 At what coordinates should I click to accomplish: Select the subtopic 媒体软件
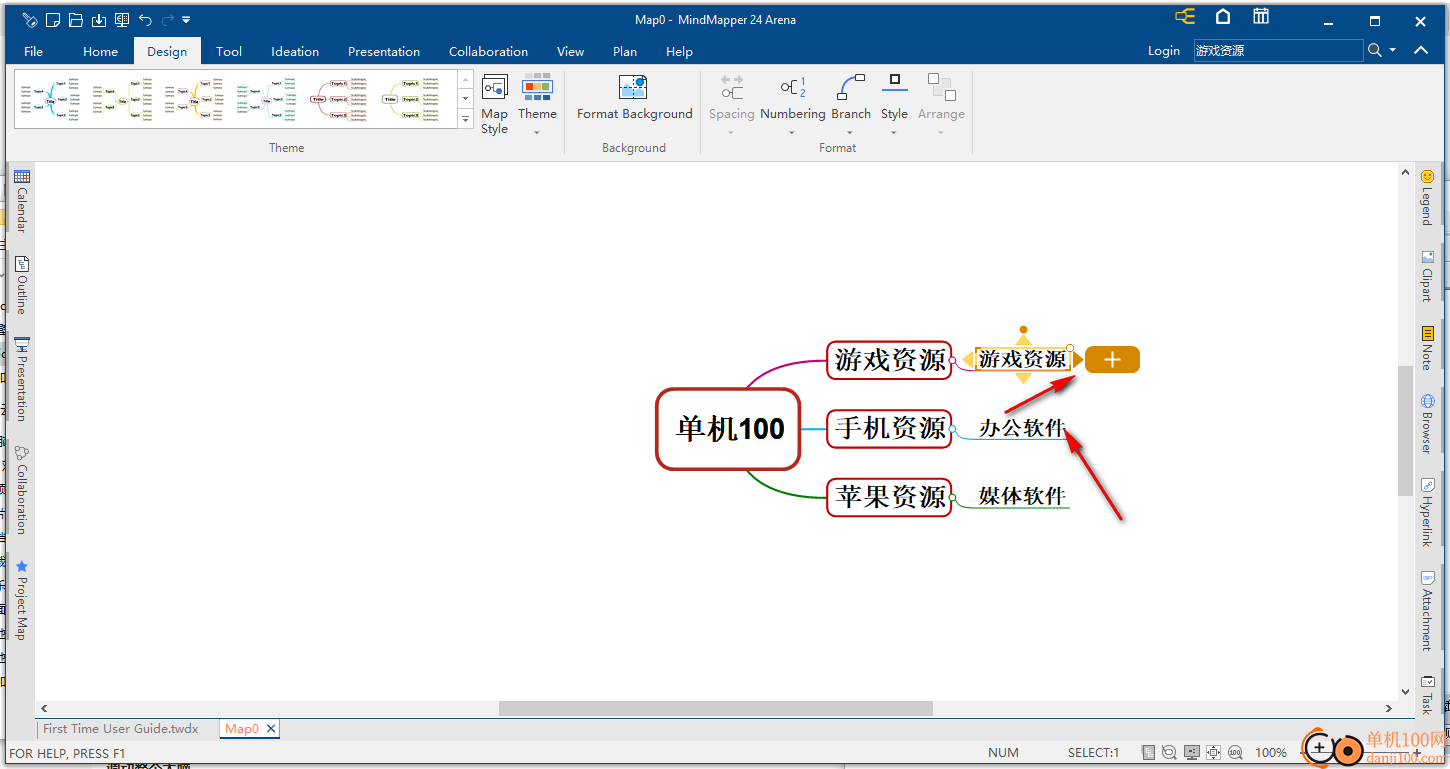[x=1022, y=495]
